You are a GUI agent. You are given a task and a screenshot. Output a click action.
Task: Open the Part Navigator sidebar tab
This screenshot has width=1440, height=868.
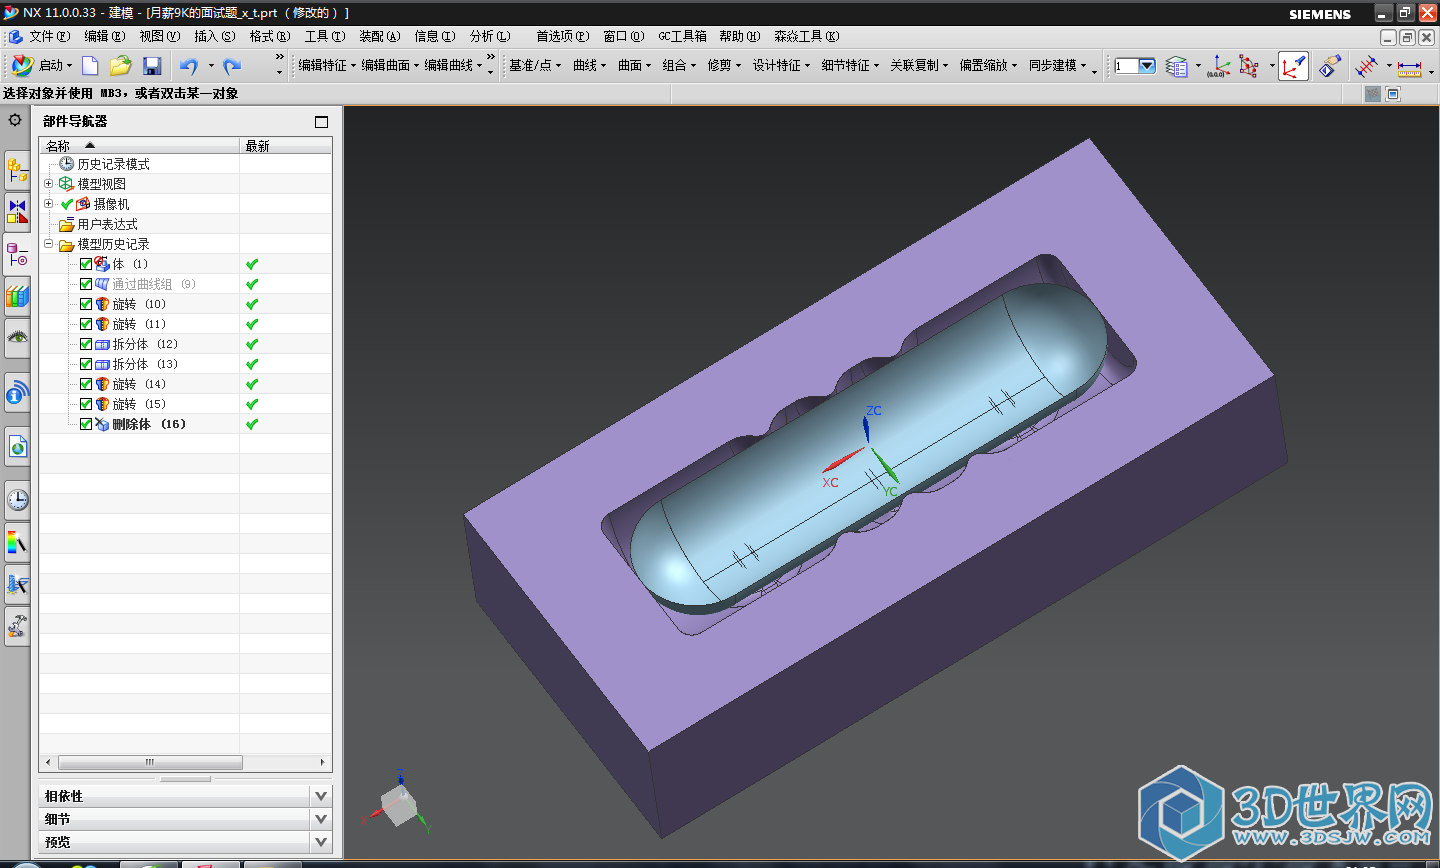click(x=17, y=254)
